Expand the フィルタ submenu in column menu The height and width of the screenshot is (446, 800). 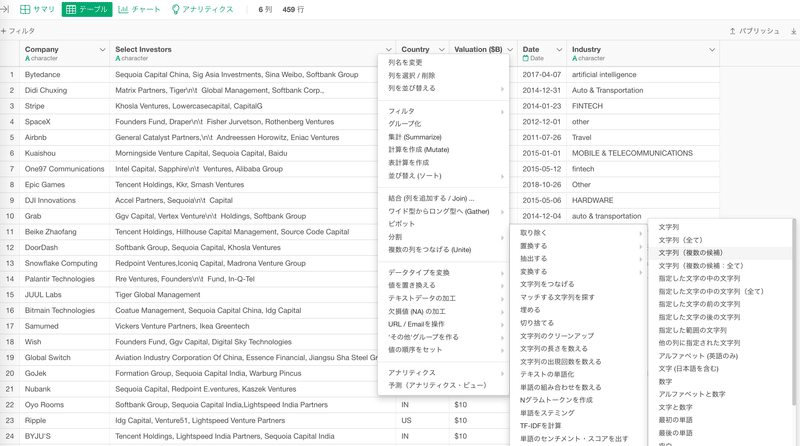pos(443,111)
